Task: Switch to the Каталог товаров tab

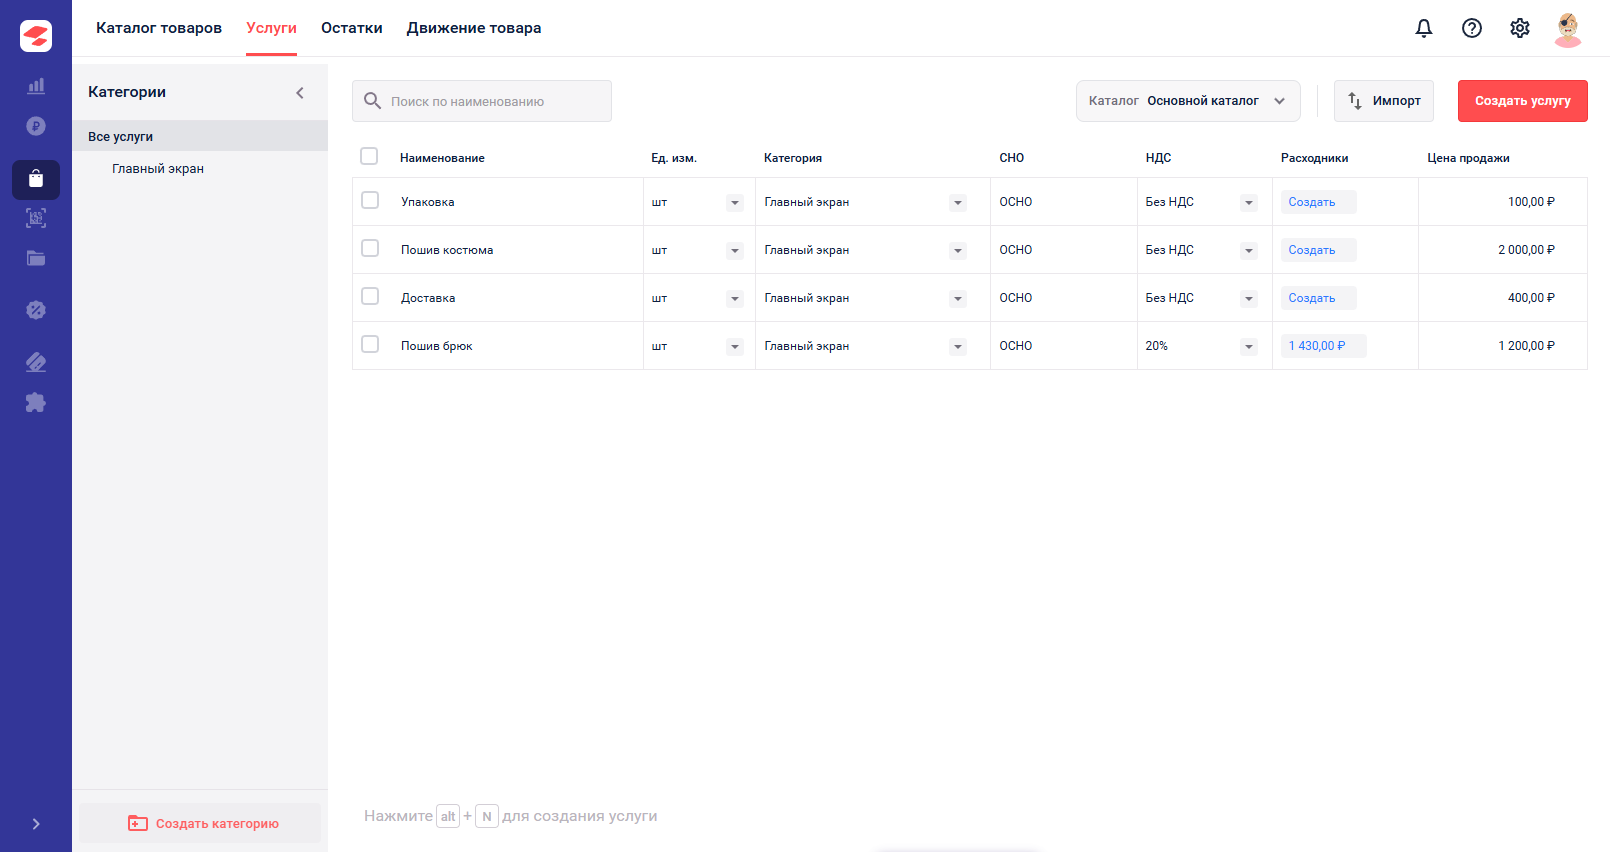Action: [x=159, y=28]
